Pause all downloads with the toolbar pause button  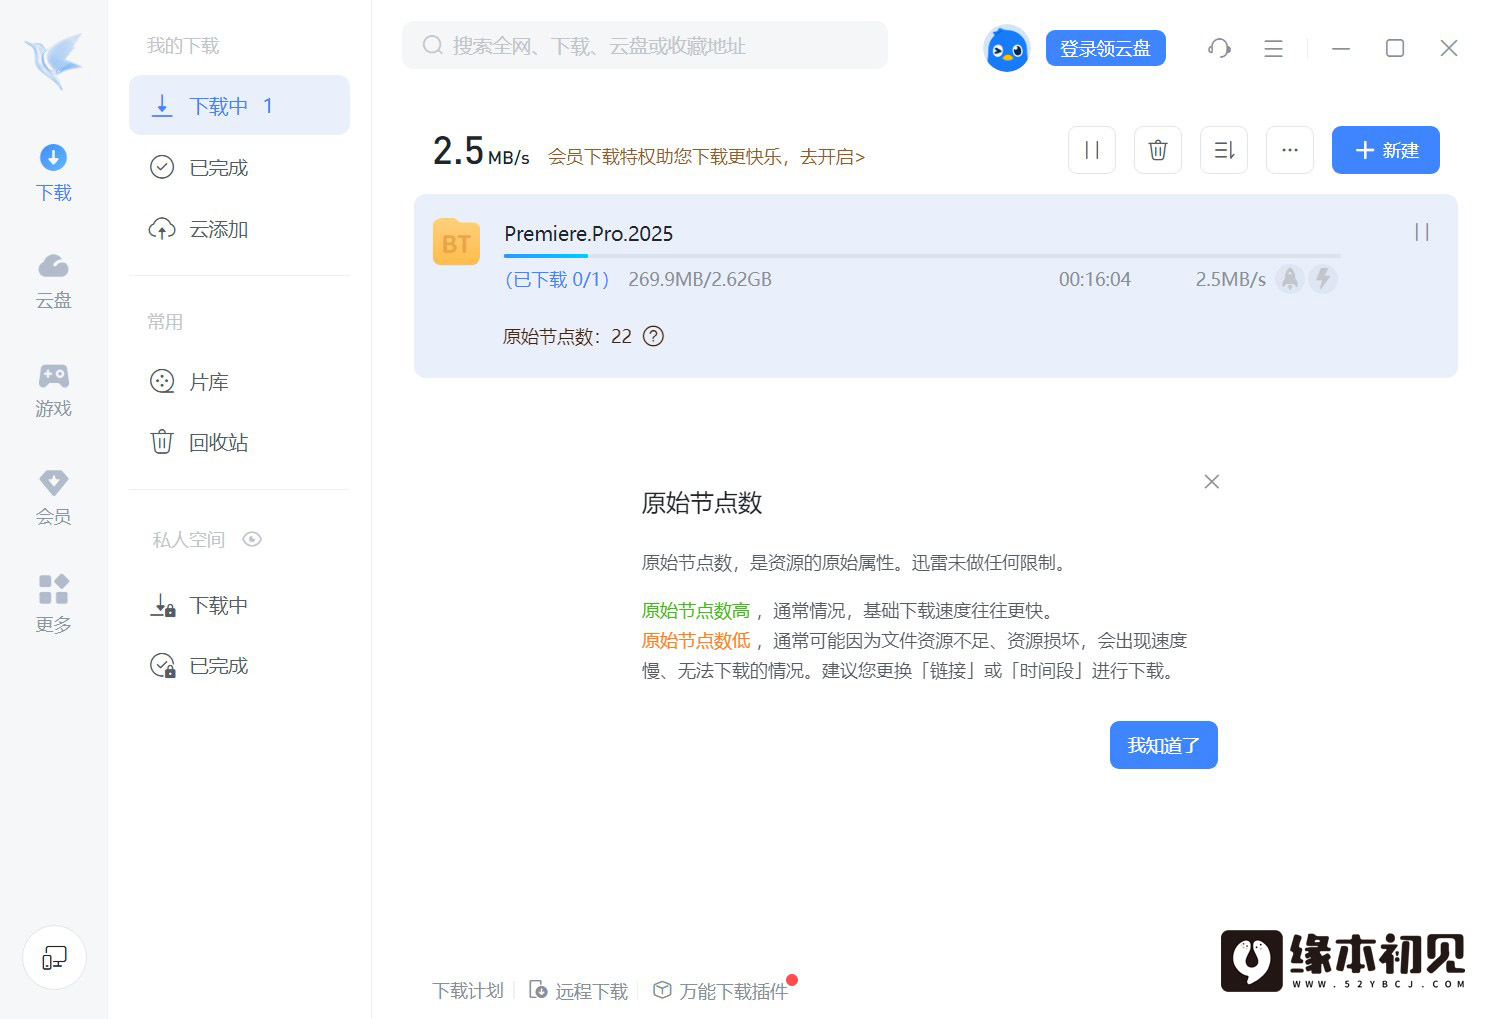click(1092, 150)
